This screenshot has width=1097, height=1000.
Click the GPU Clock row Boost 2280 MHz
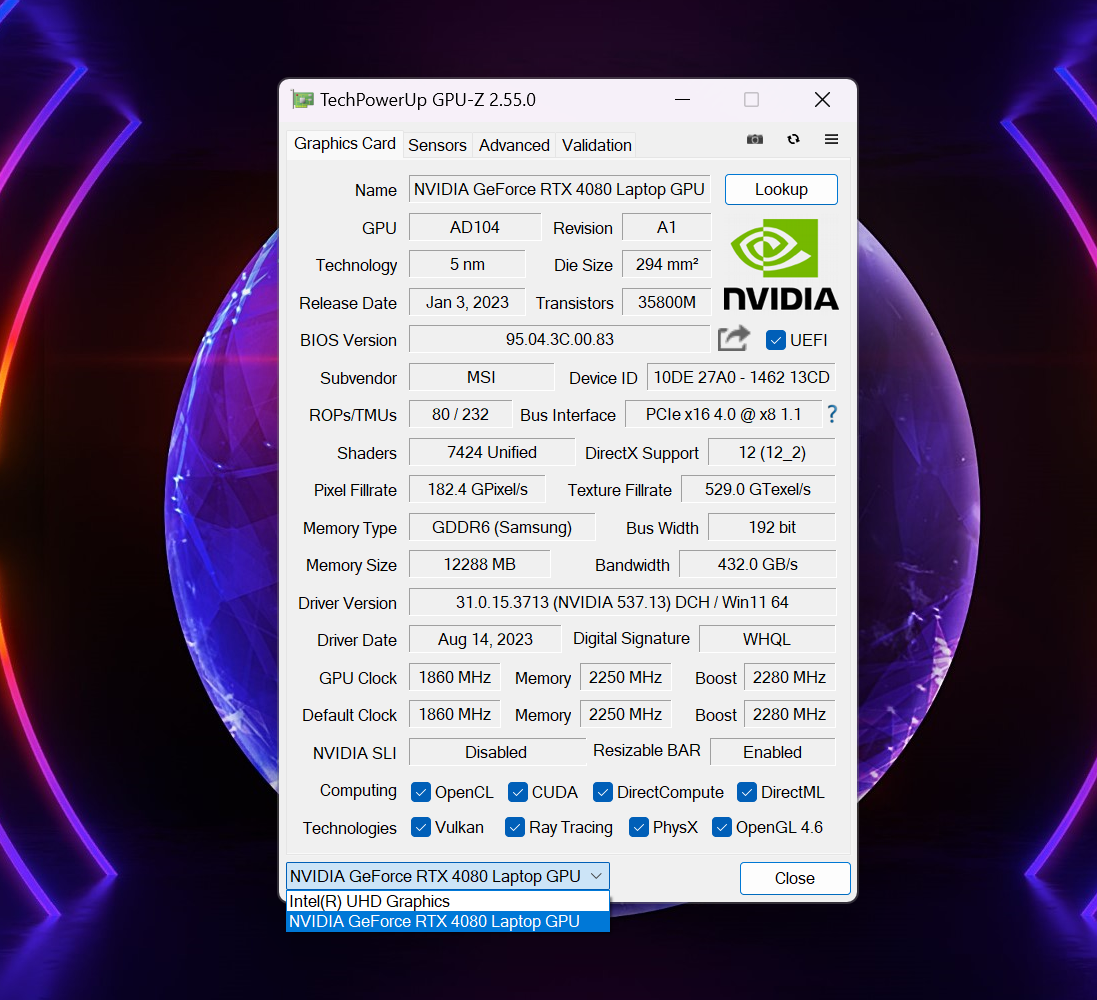[x=789, y=677]
